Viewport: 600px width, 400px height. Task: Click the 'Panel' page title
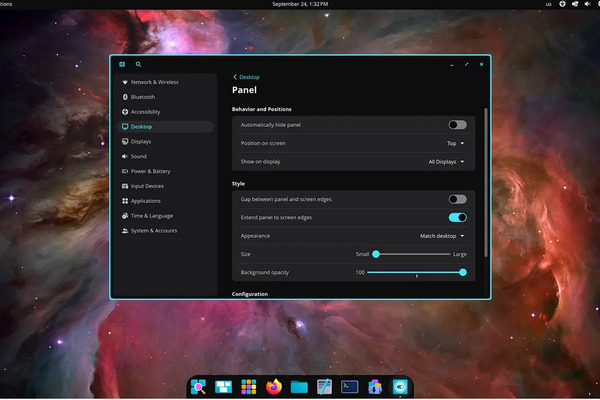point(244,90)
